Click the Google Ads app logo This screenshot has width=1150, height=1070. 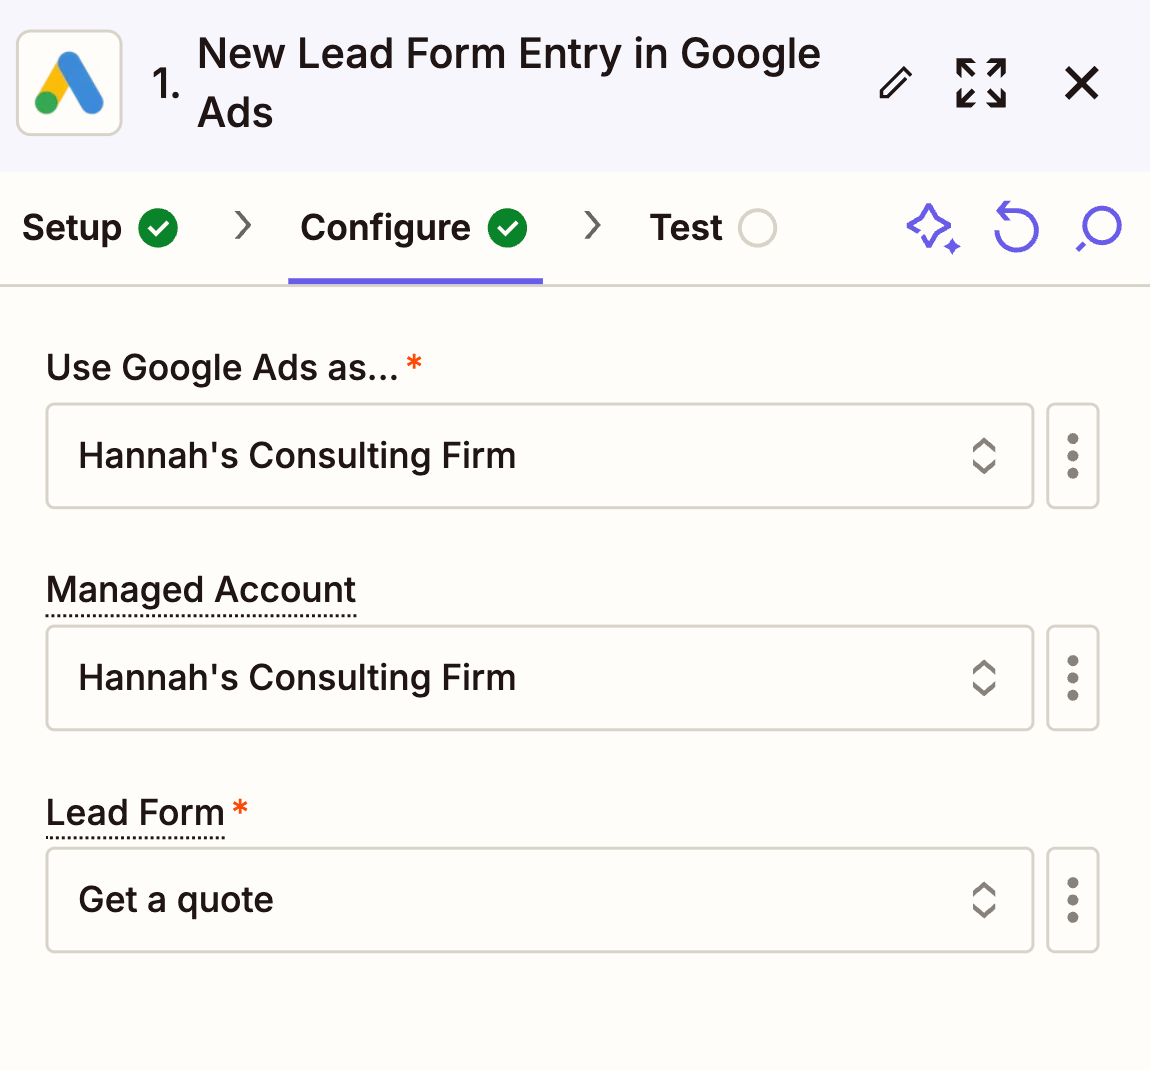tap(69, 83)
